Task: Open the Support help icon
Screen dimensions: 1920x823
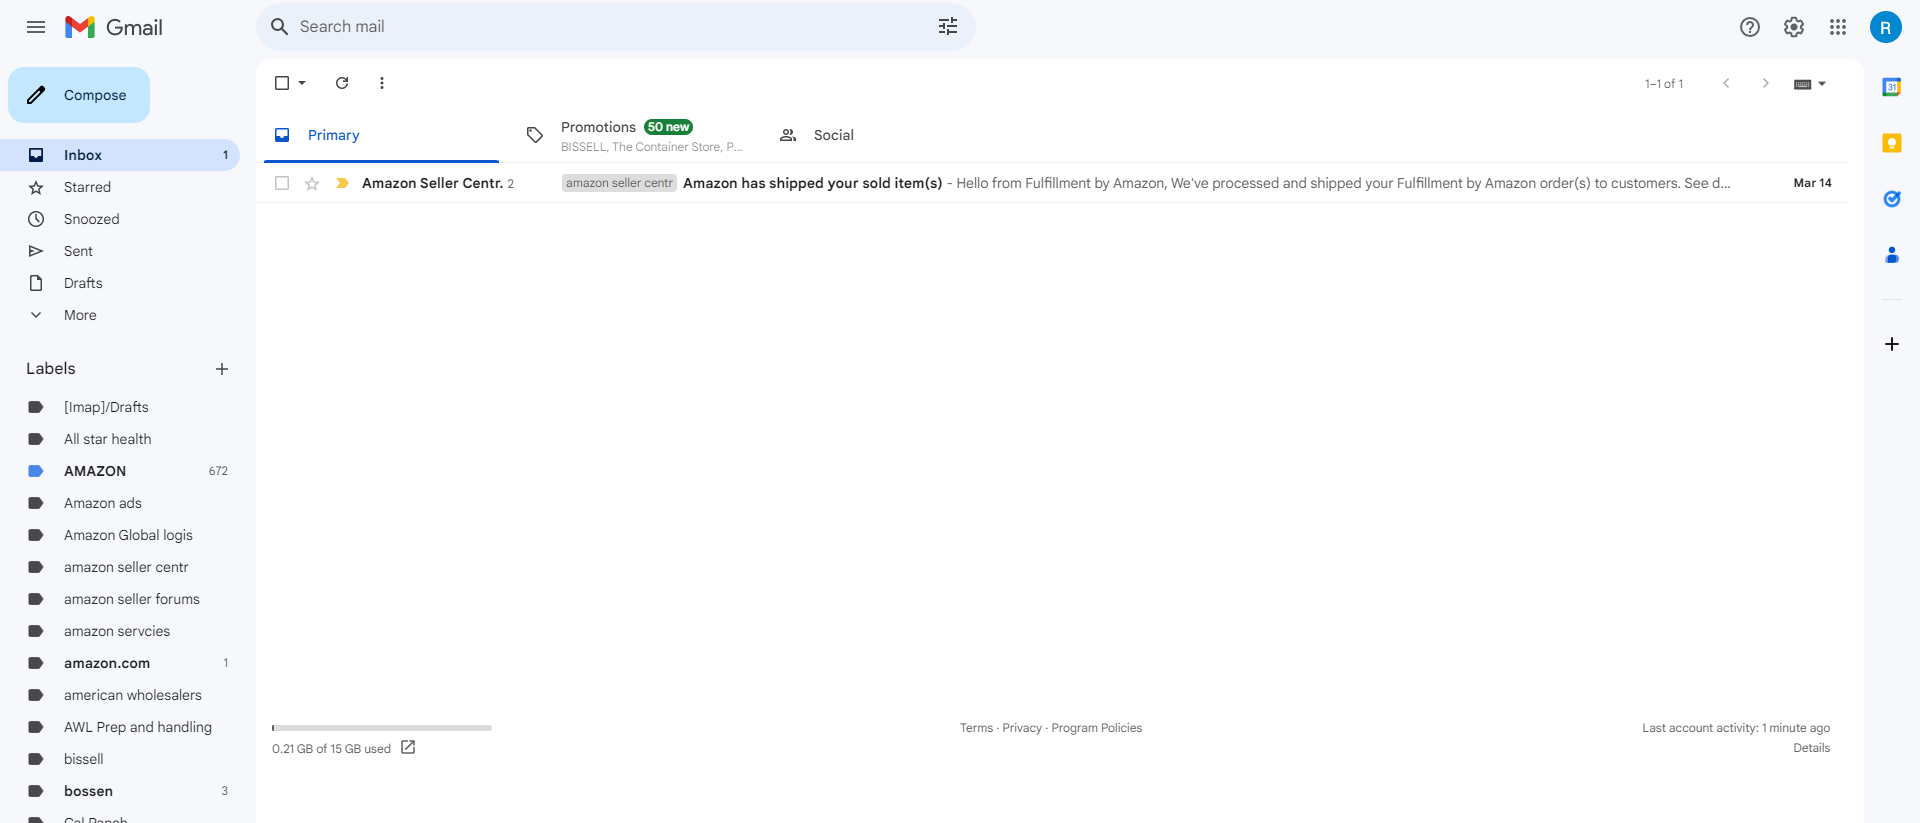Action: point(1750,27)
